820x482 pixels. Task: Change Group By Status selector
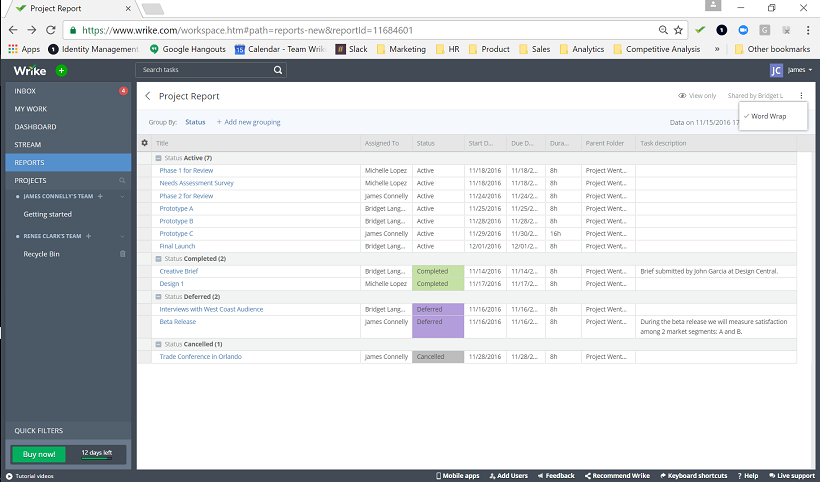[195, 122]
